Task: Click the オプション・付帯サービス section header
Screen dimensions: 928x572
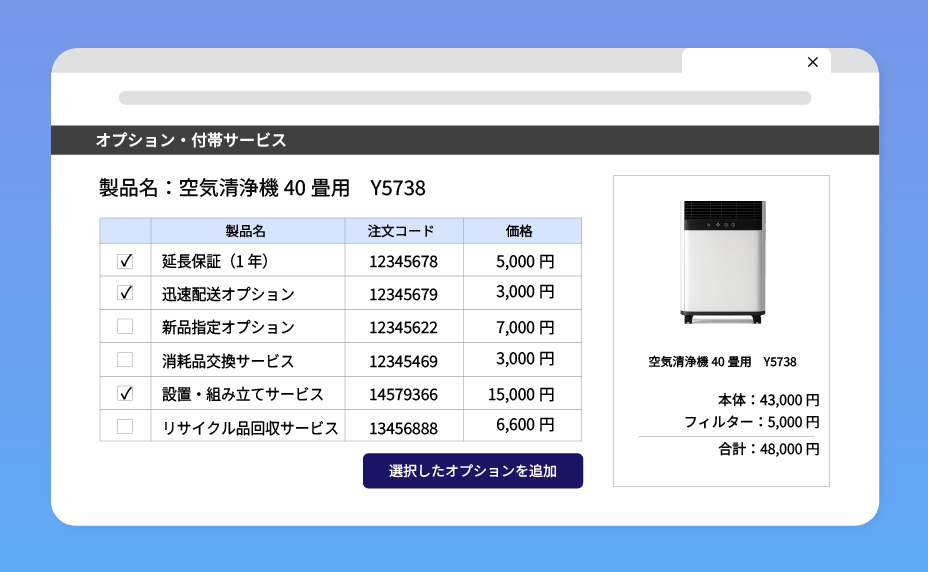Action: coord(191,140)
